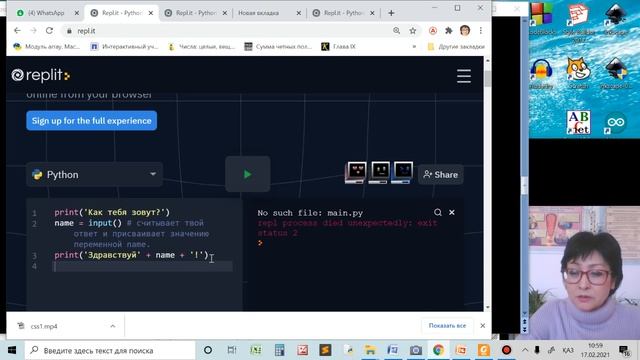Select the third multiplayer avatar computer icon
The image size is (640, 360).
(x=402, y=172)
